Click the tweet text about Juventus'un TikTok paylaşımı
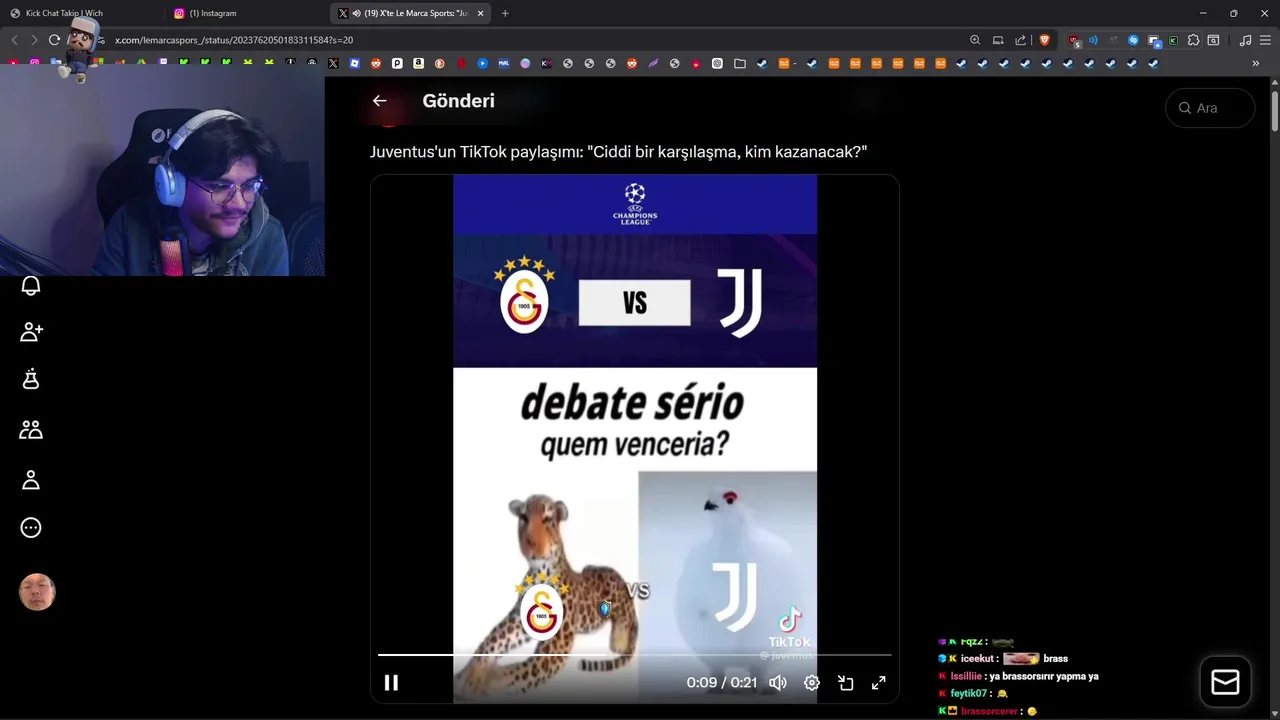This screenshot has height=720, width=1280. tap(618, 152)
